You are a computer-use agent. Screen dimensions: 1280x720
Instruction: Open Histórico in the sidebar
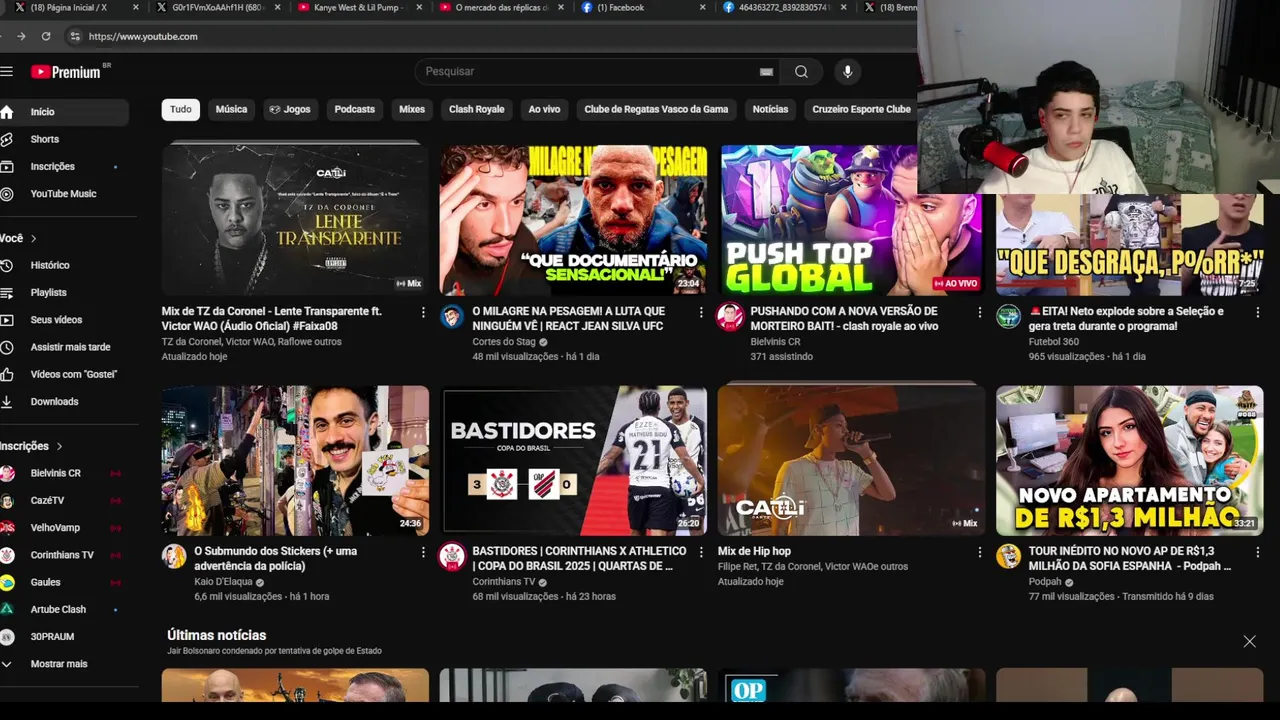click(64, 265)
